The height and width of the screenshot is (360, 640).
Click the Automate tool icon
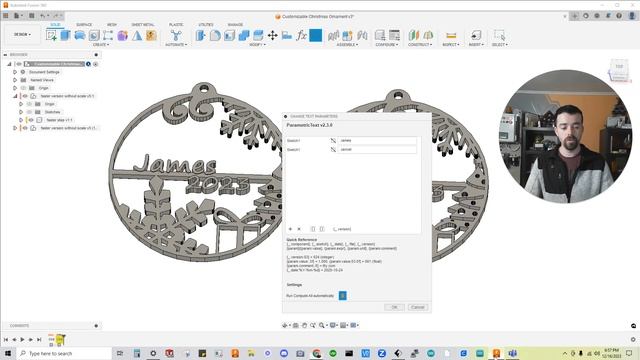click(176, 36)
